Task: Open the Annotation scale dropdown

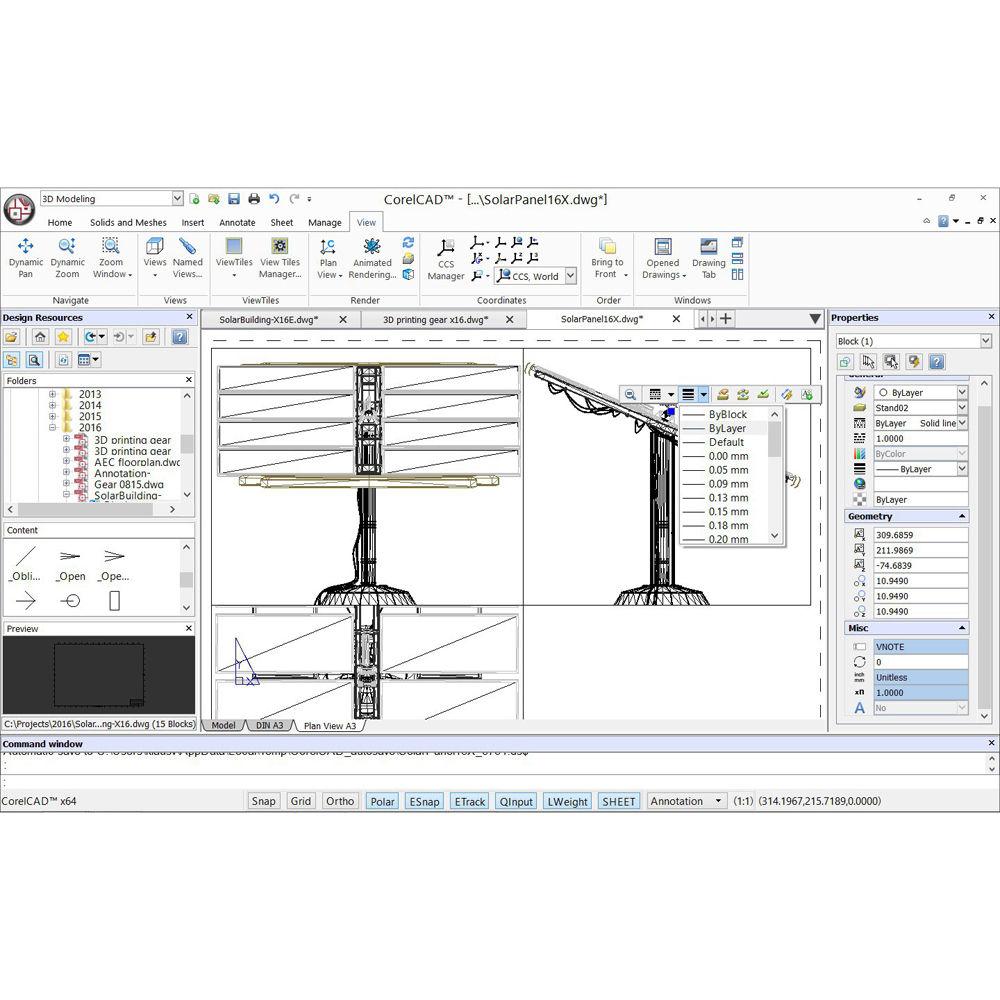Action: 717,801
